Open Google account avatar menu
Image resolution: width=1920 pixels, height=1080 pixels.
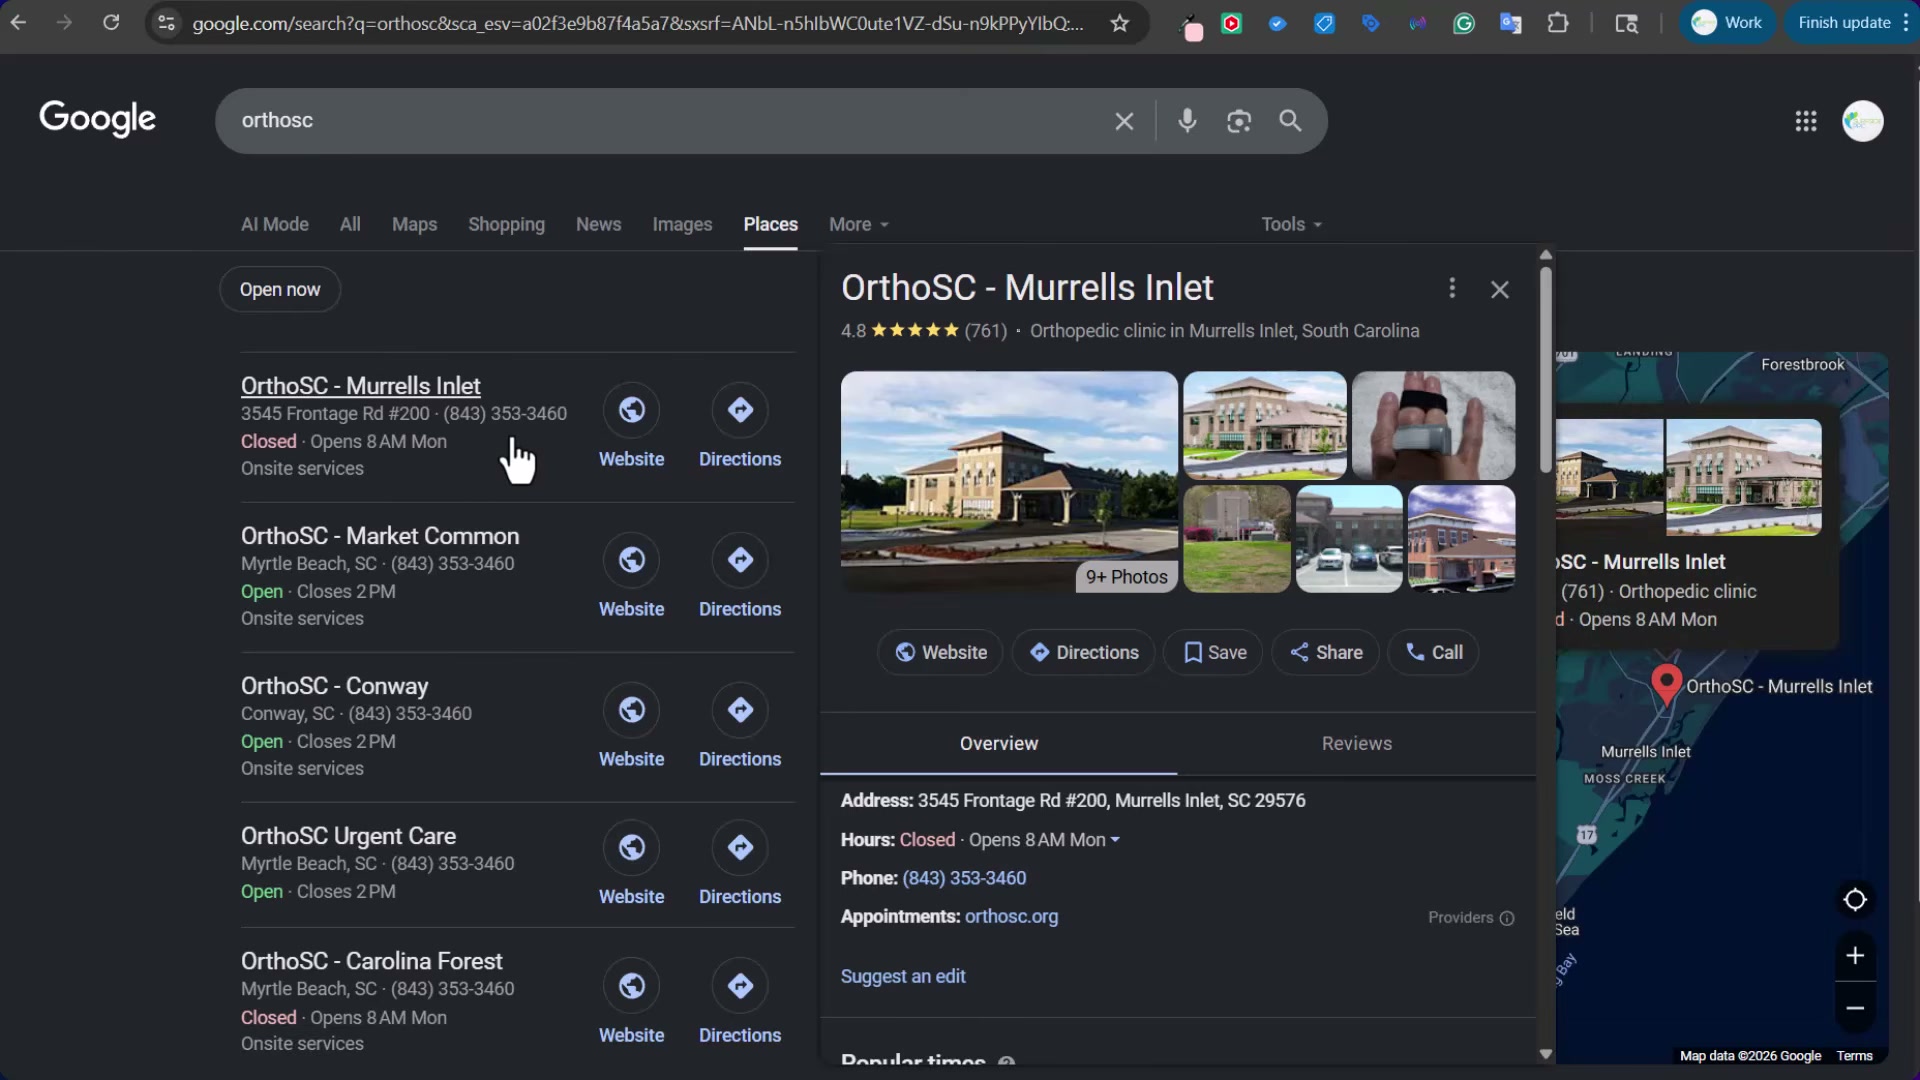click(1863, 121)
